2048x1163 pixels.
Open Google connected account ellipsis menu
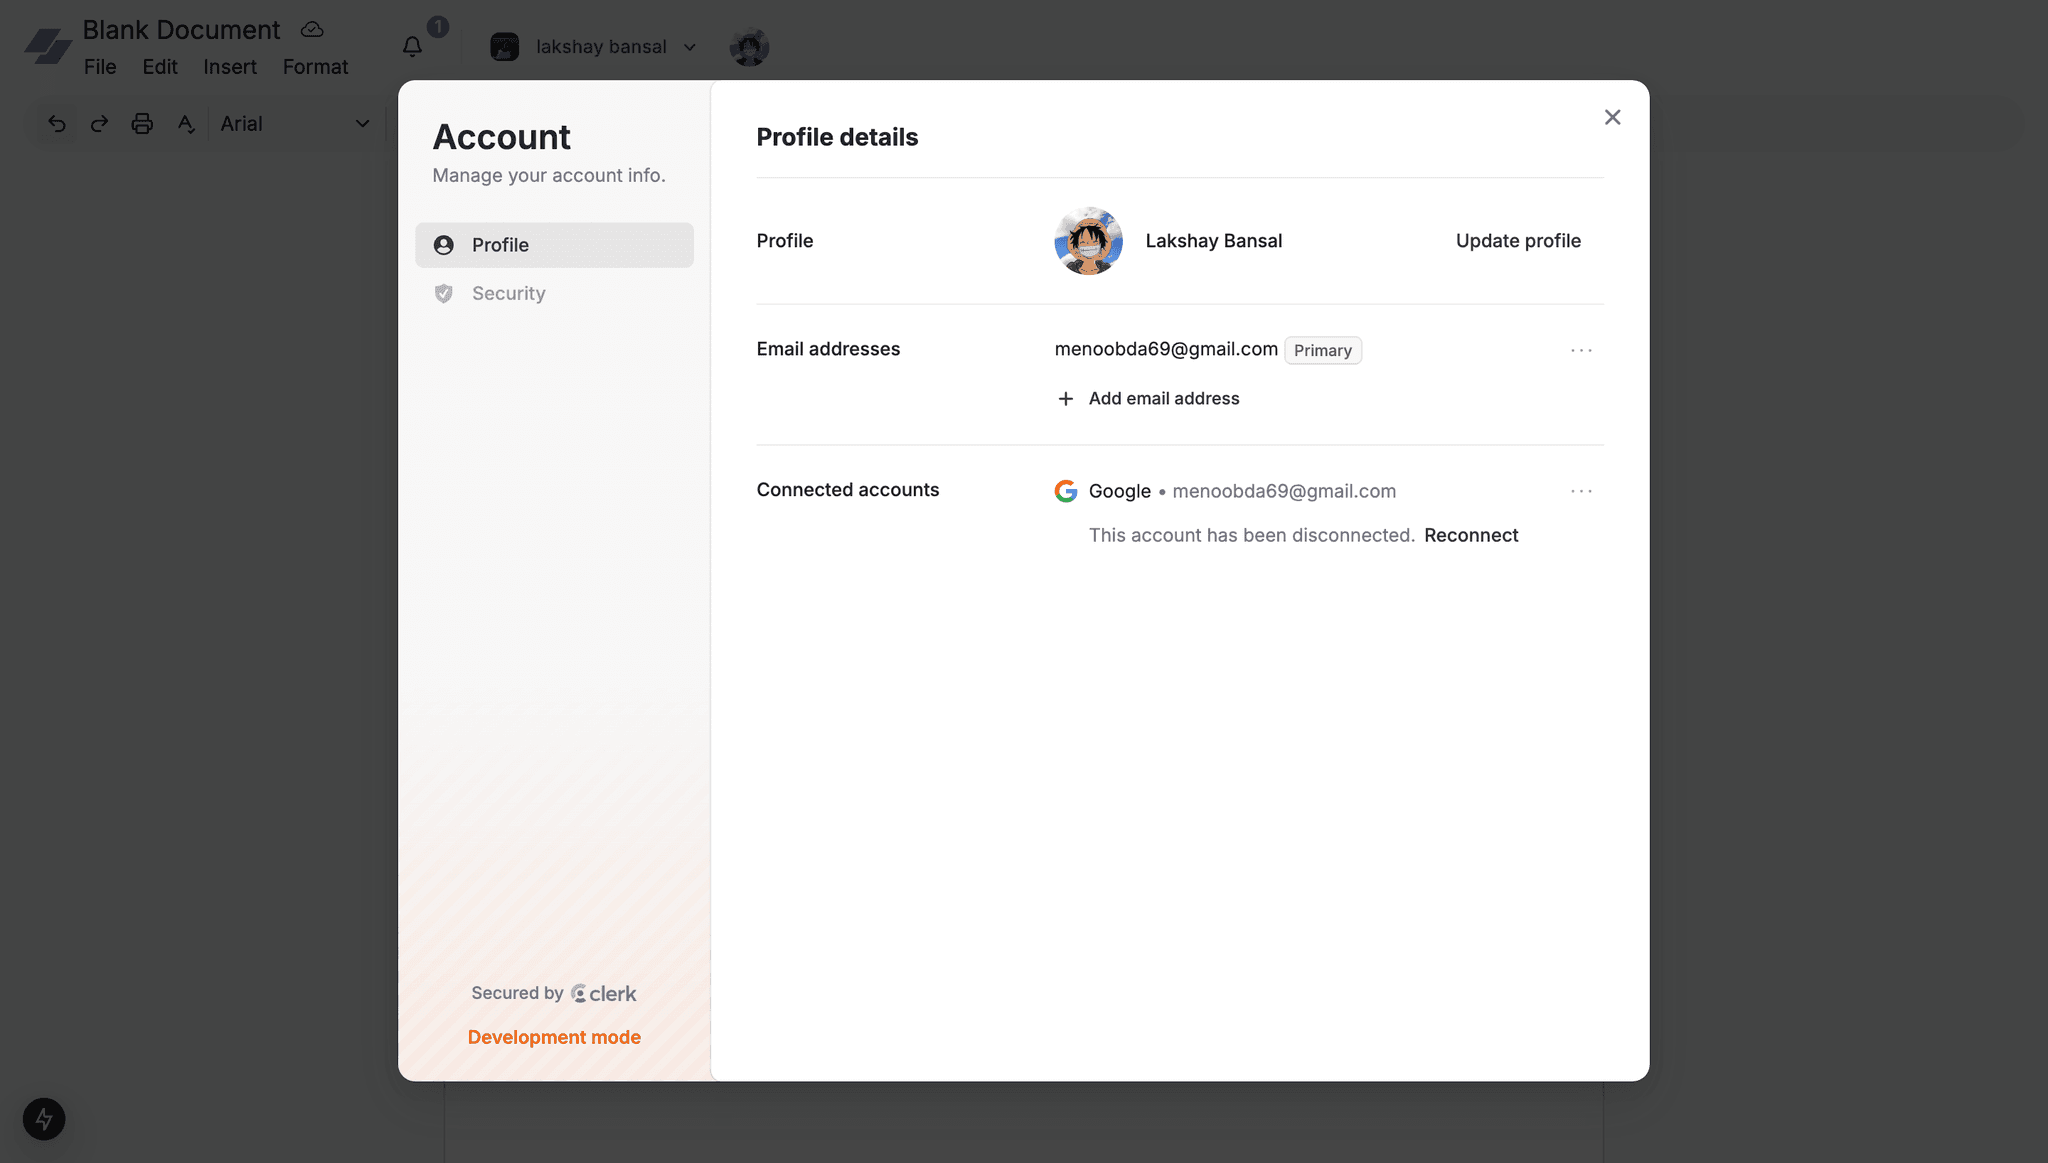[x=1581, y=491]
